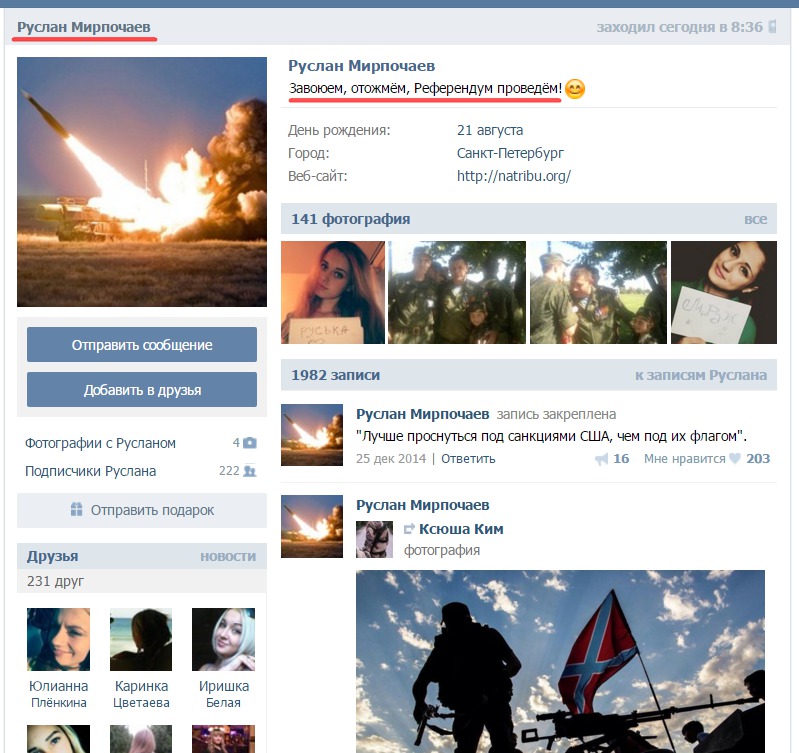Open the Санкт-Петербург city link

(510, 153)
